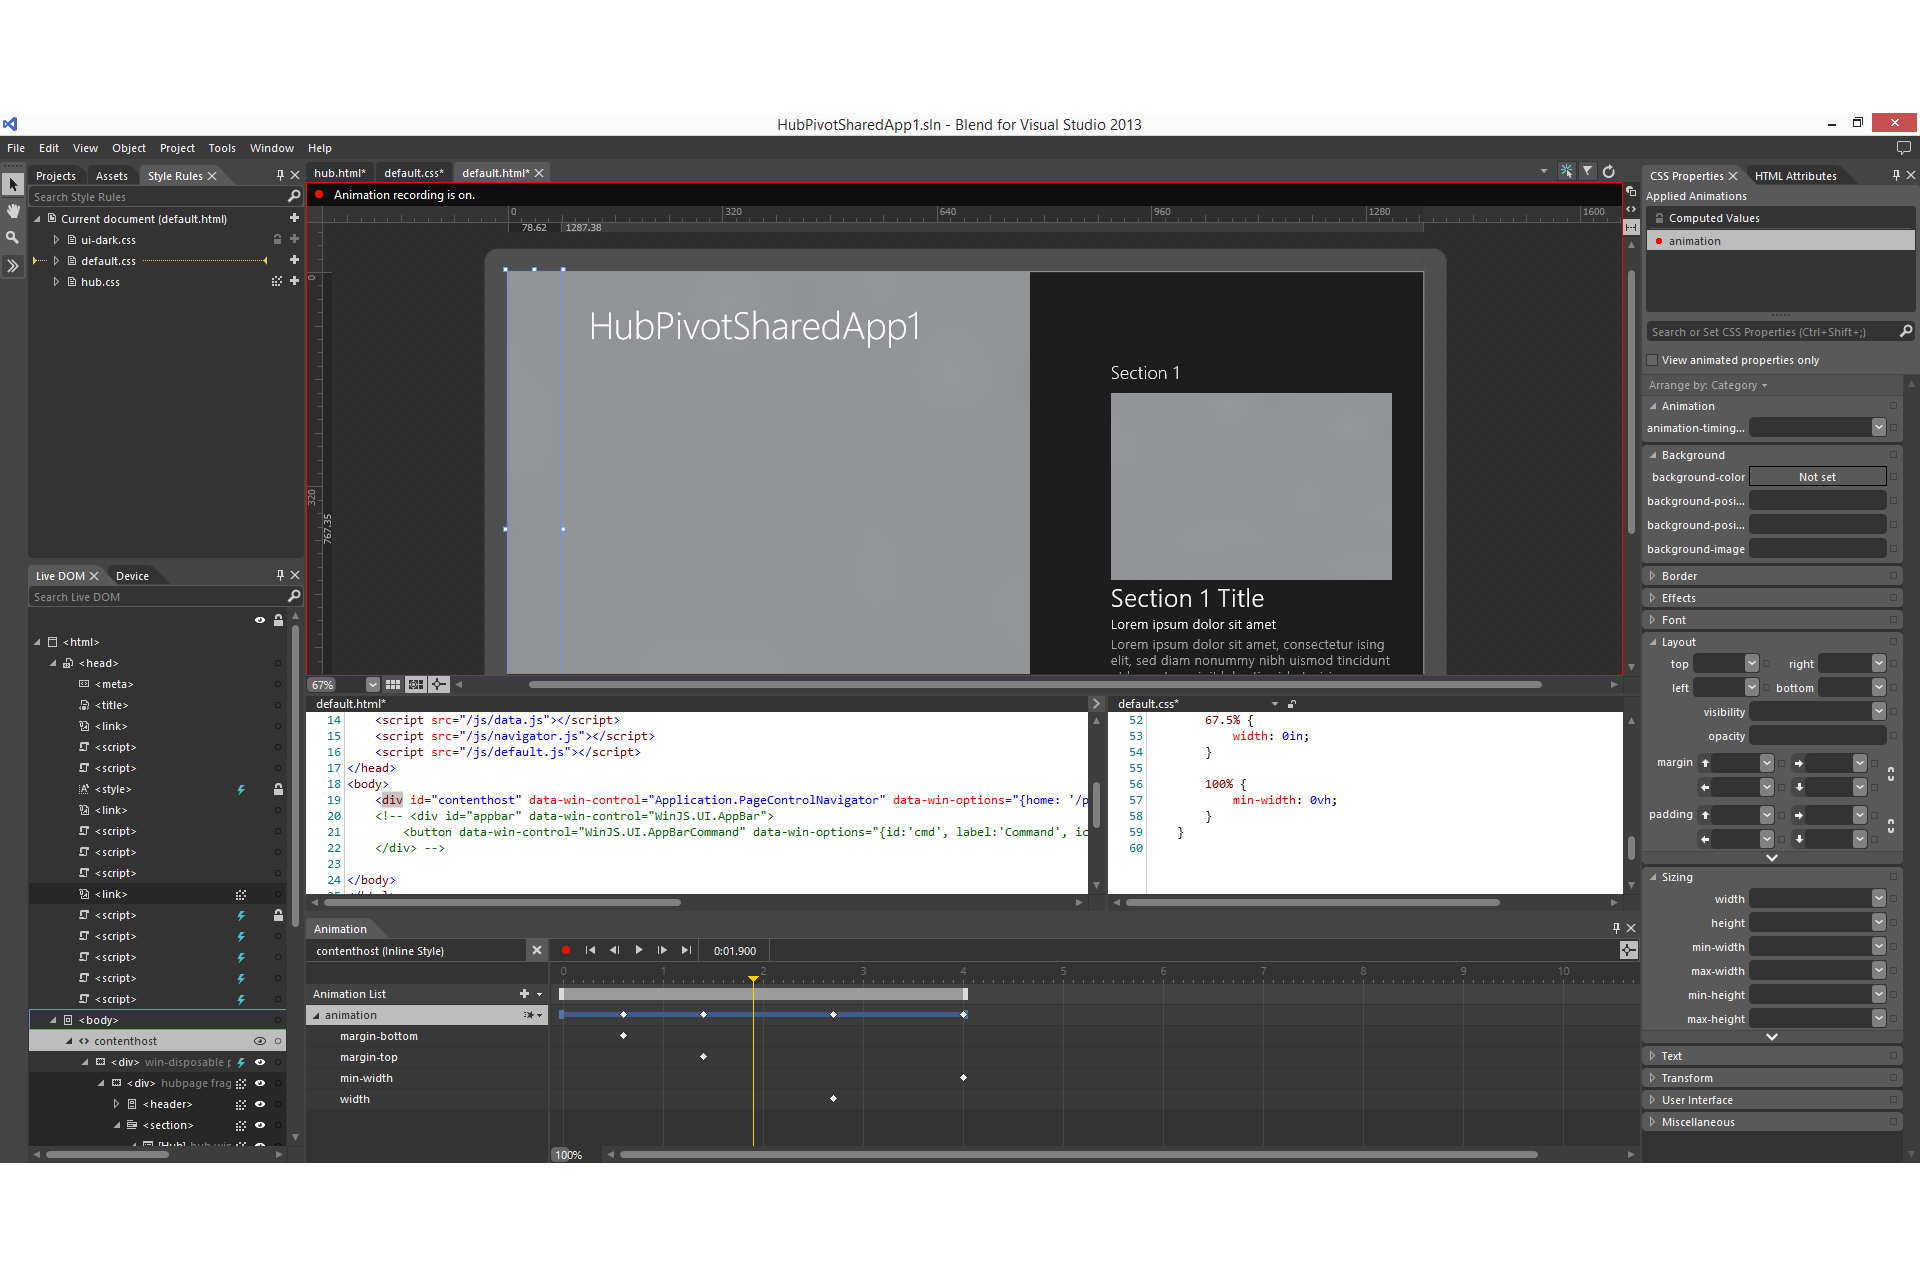Open the animation-timing dropdown
The image size is (1920, 1276).
(x=1878, y=428)
